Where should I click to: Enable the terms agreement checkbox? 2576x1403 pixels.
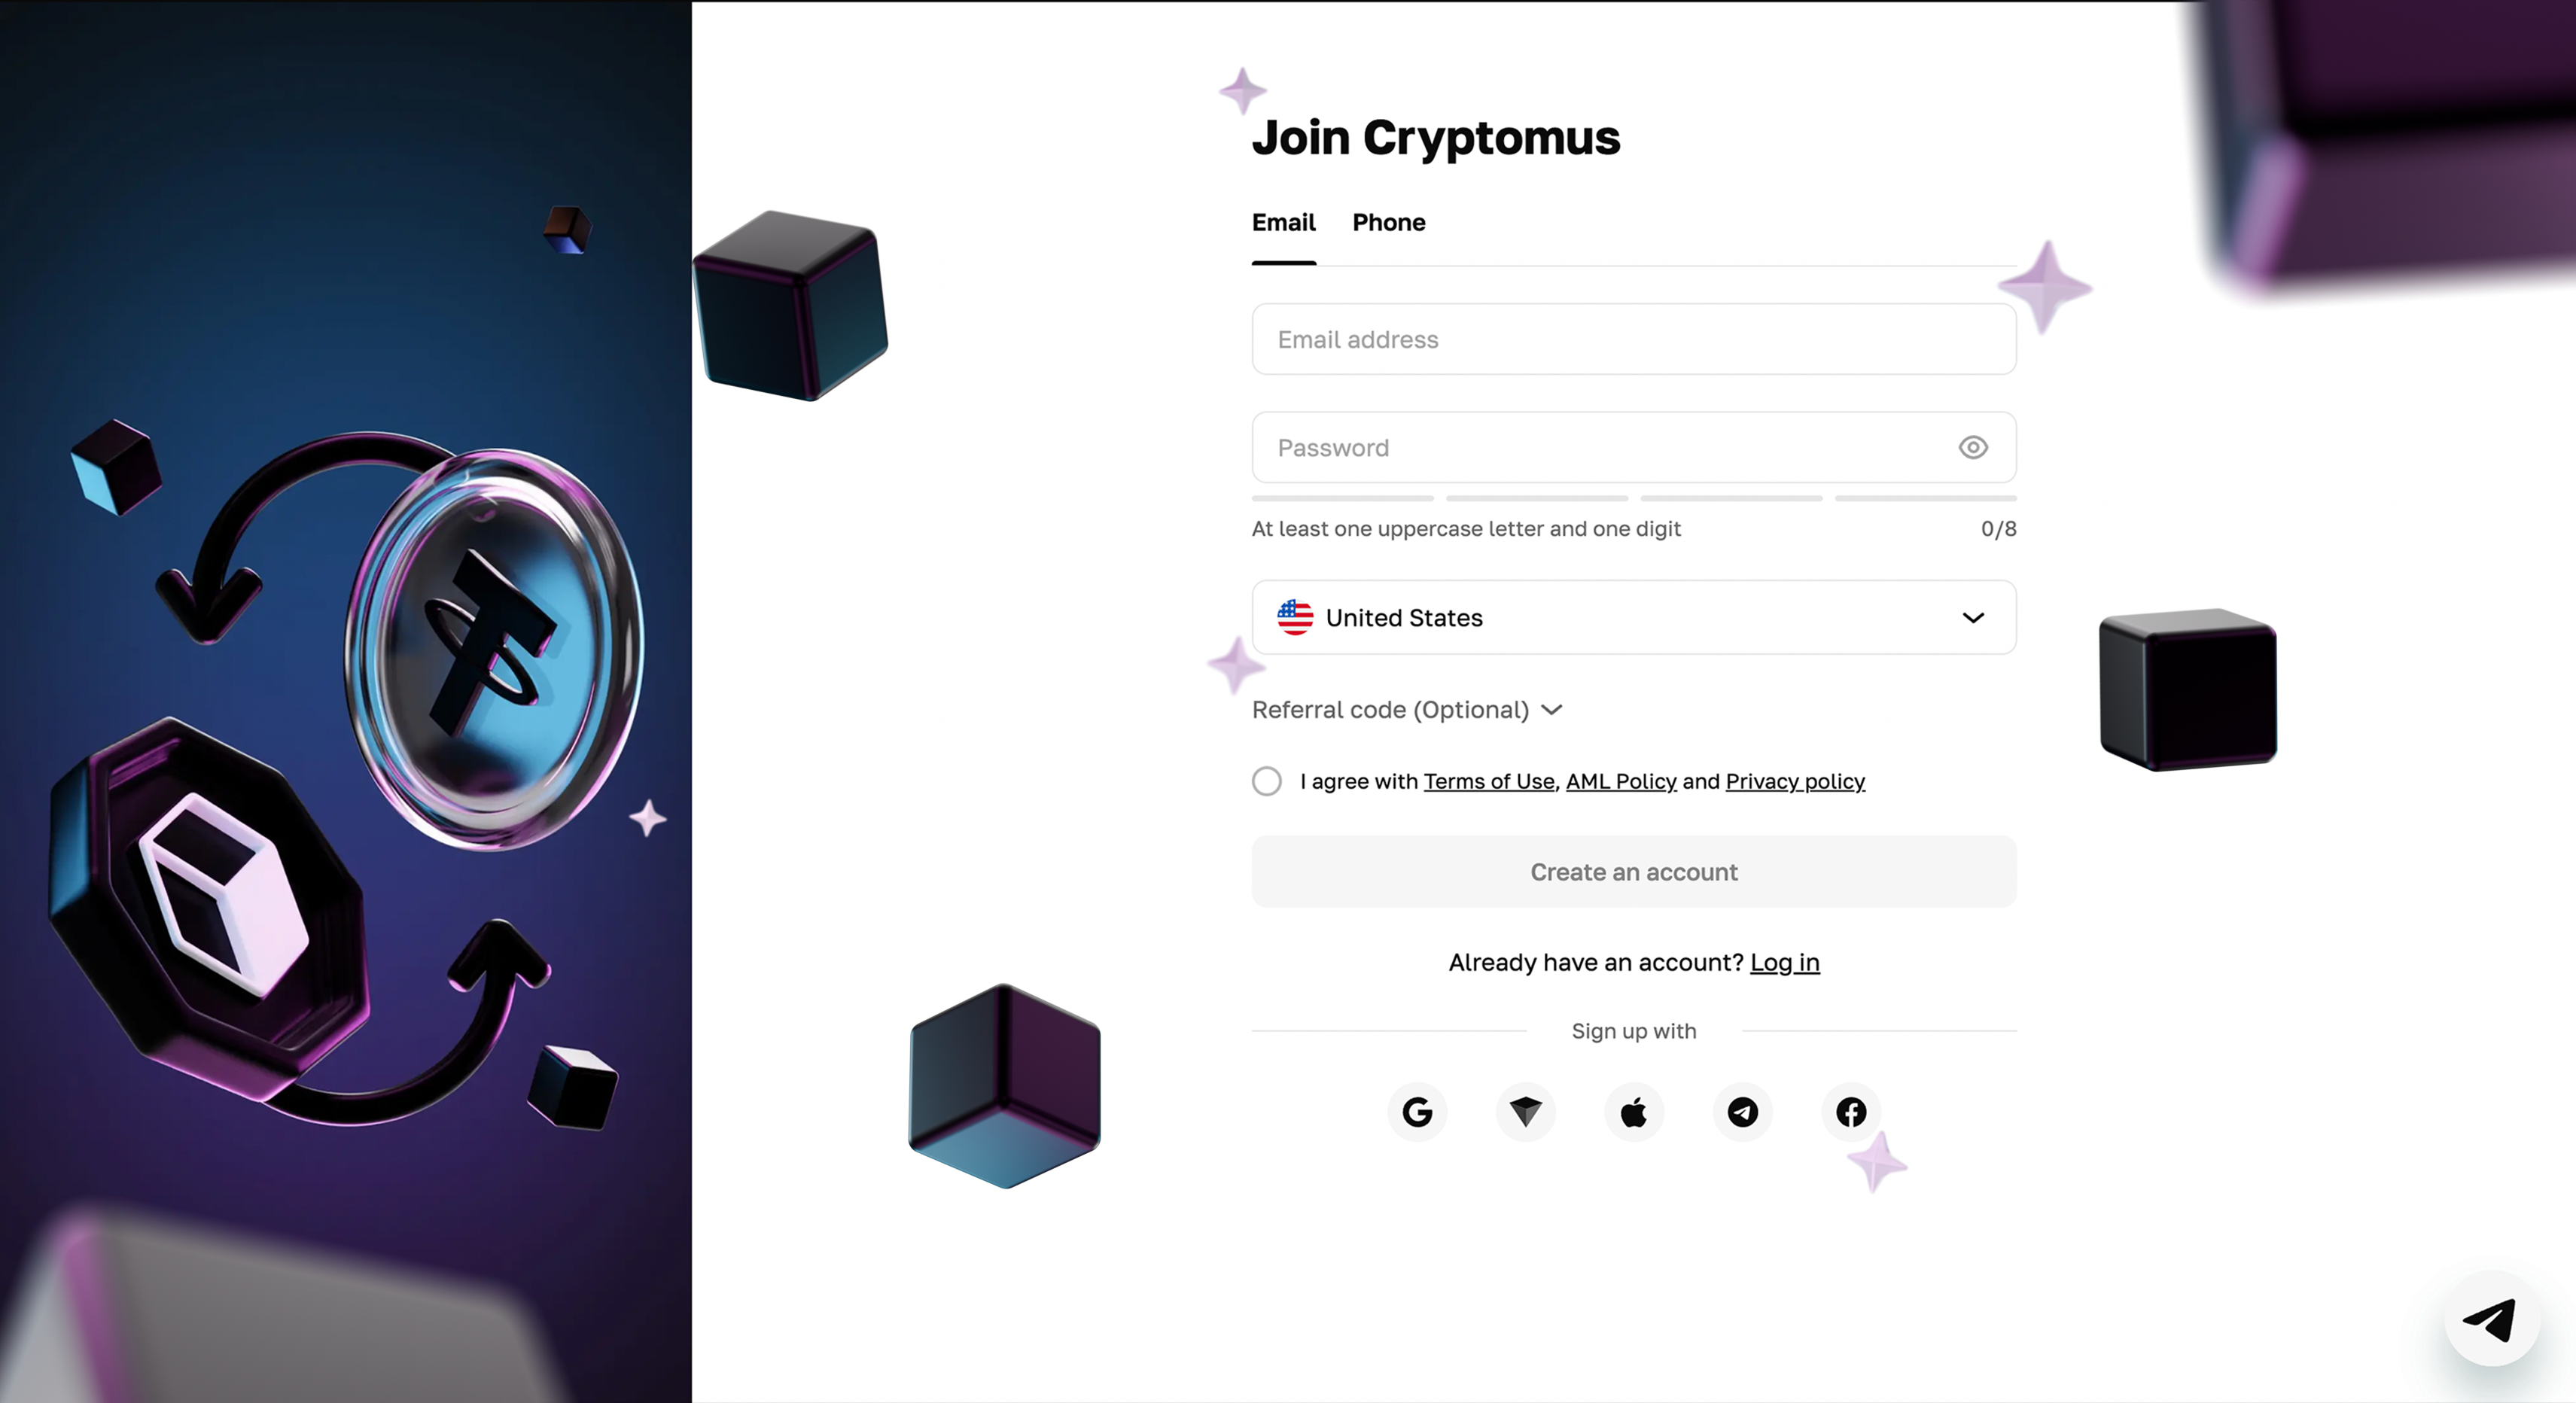click(x=1266, y=781)
